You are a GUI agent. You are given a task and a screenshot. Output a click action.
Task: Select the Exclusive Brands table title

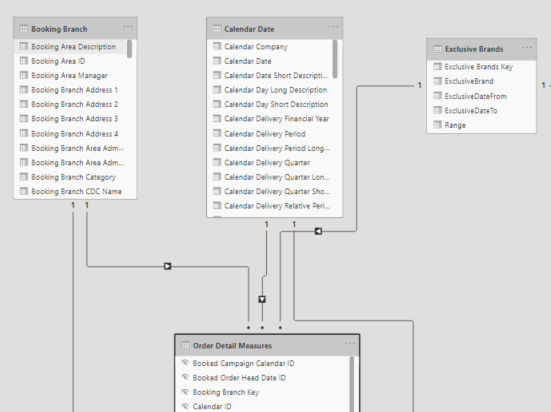pyautogui.click(x=474, y=49)
